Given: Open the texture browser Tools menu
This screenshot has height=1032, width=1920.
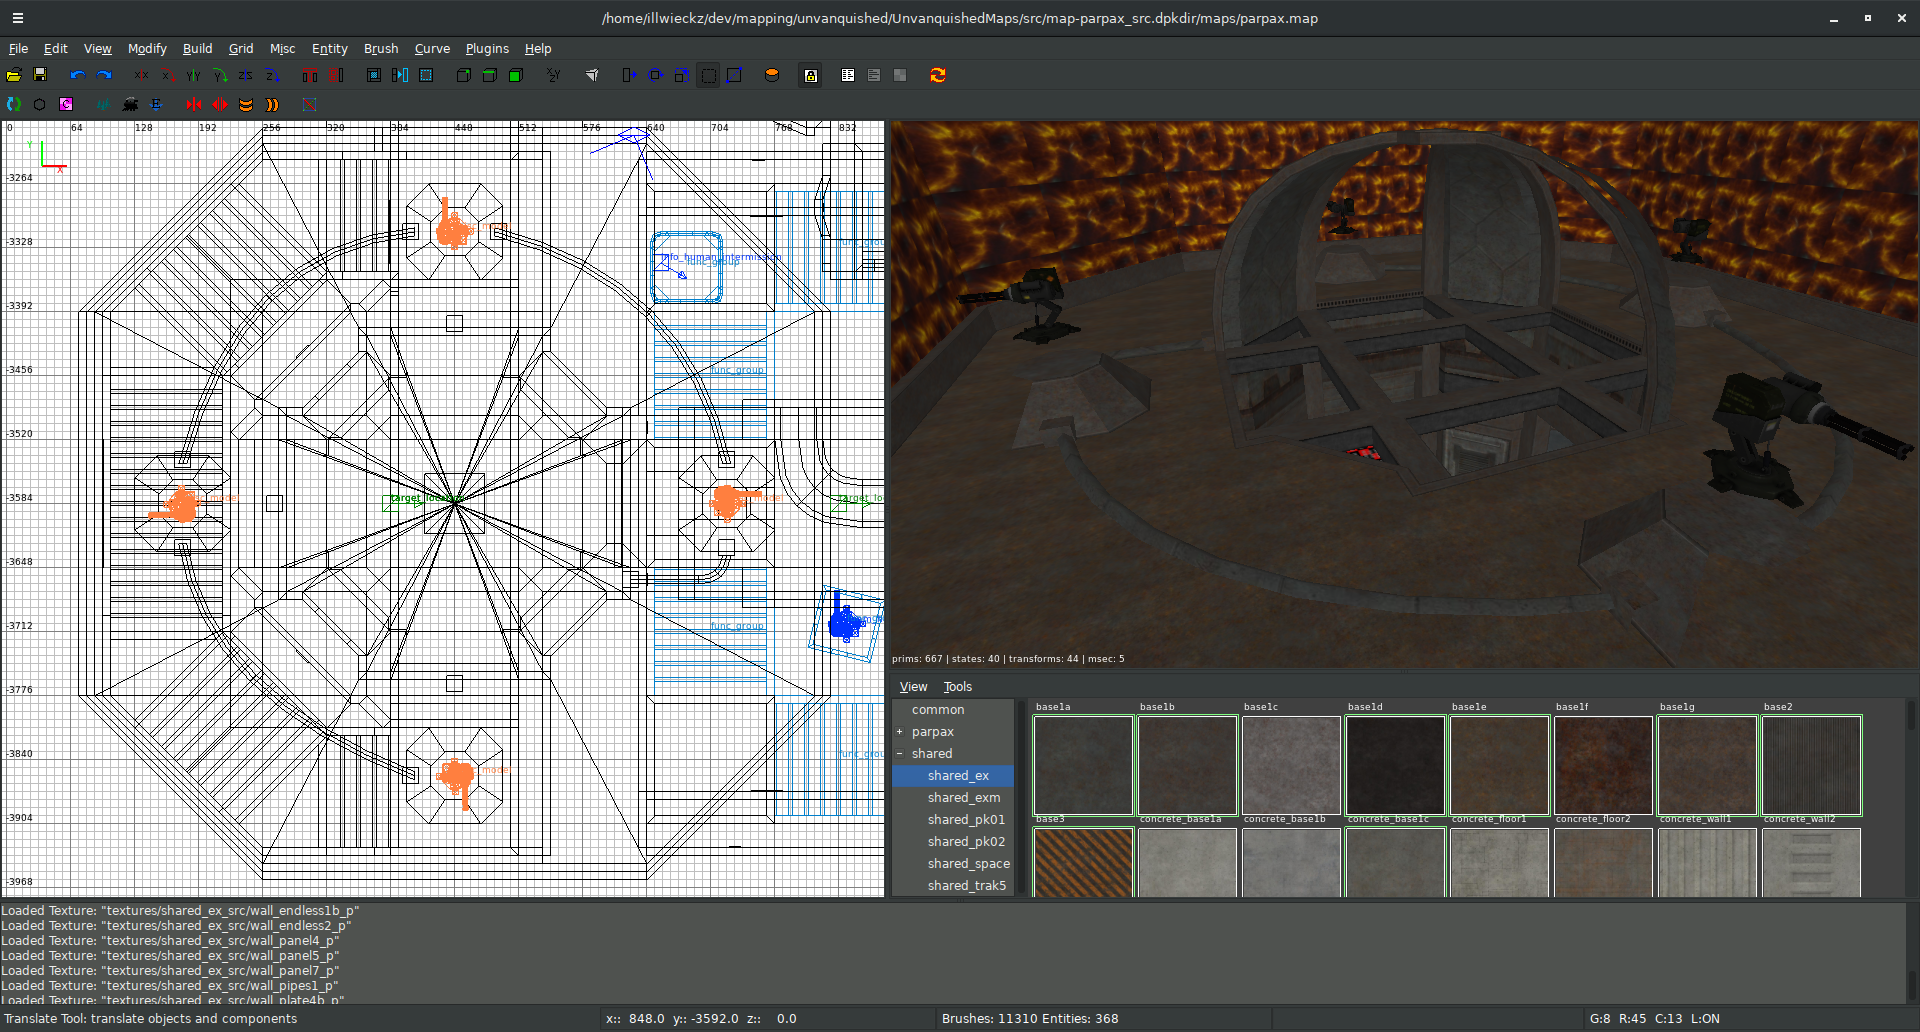Looking at the screenshot, I should click(x=957, y=687).
